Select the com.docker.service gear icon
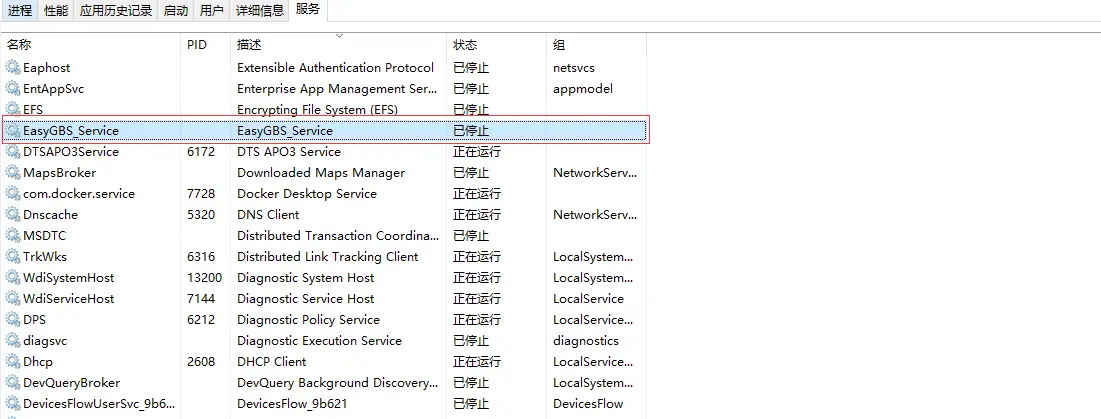The height and width of the screenshot is (419, 1101). click(x=12, y=194)
